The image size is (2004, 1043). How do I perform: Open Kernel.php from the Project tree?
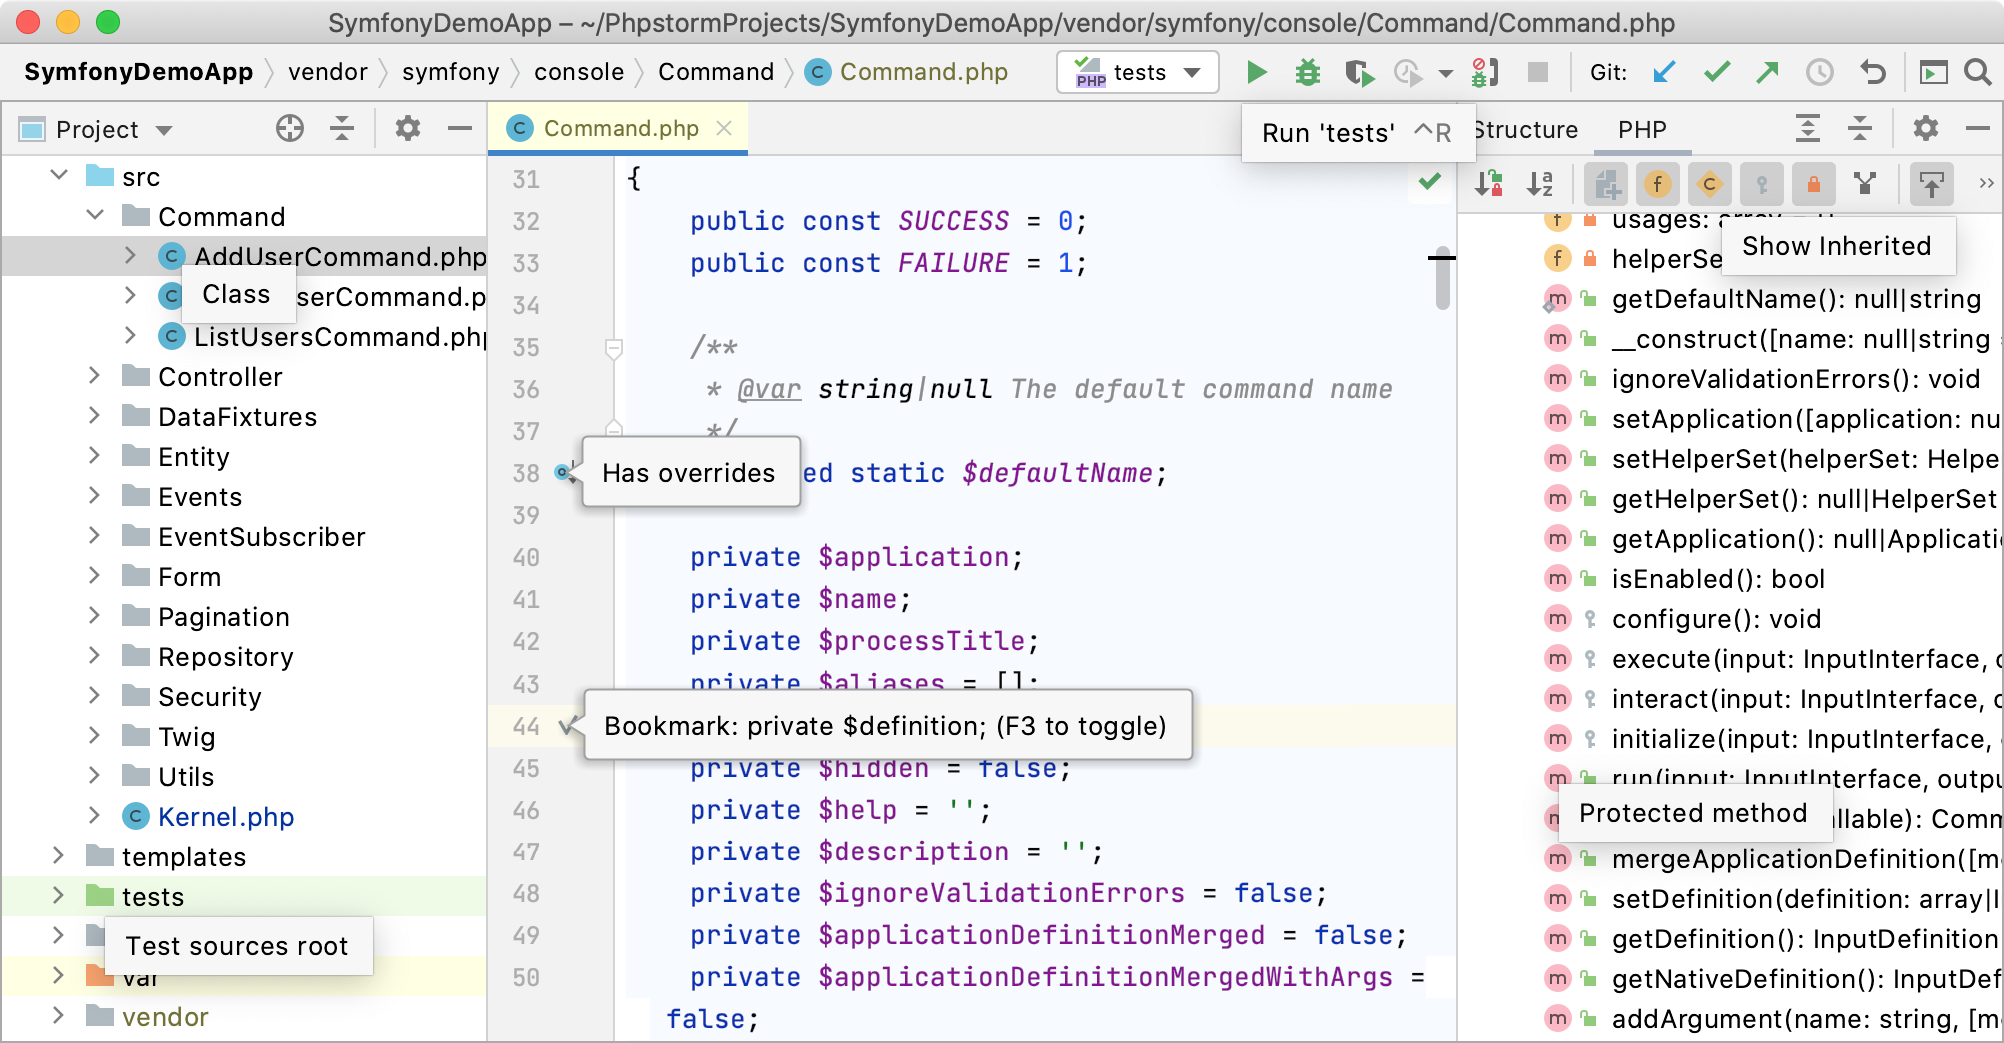pos(225,817)
